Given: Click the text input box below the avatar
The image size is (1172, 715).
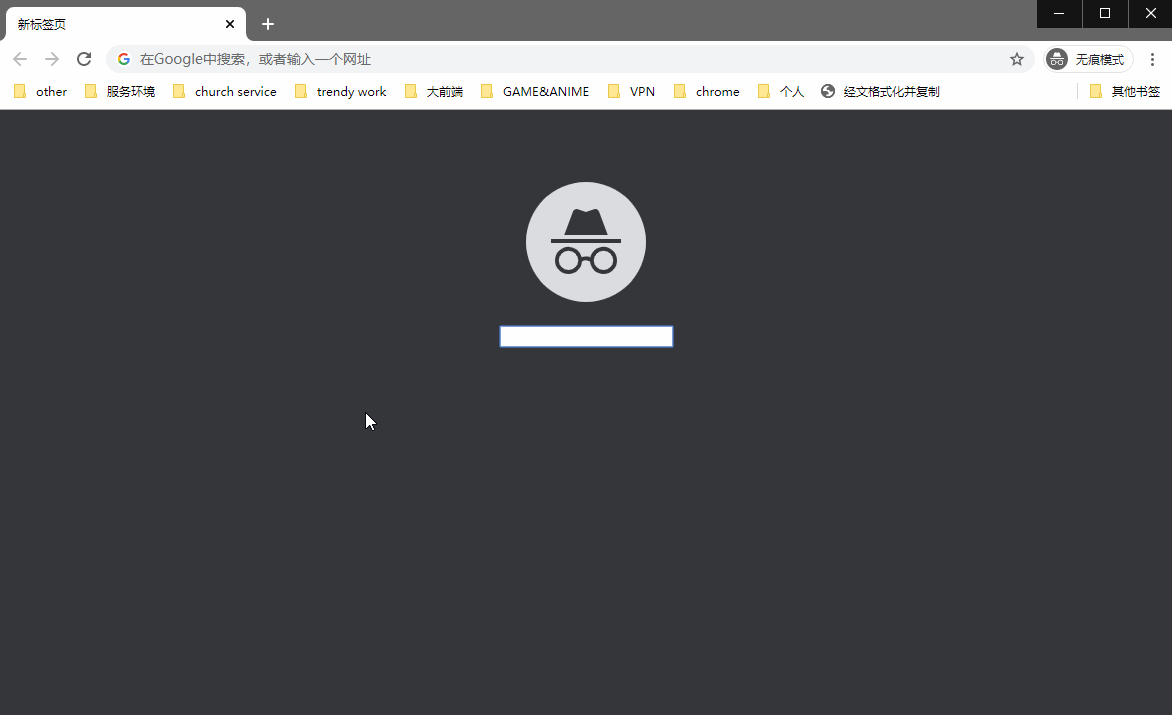Looking at the screenshot, I should [585, 336].
